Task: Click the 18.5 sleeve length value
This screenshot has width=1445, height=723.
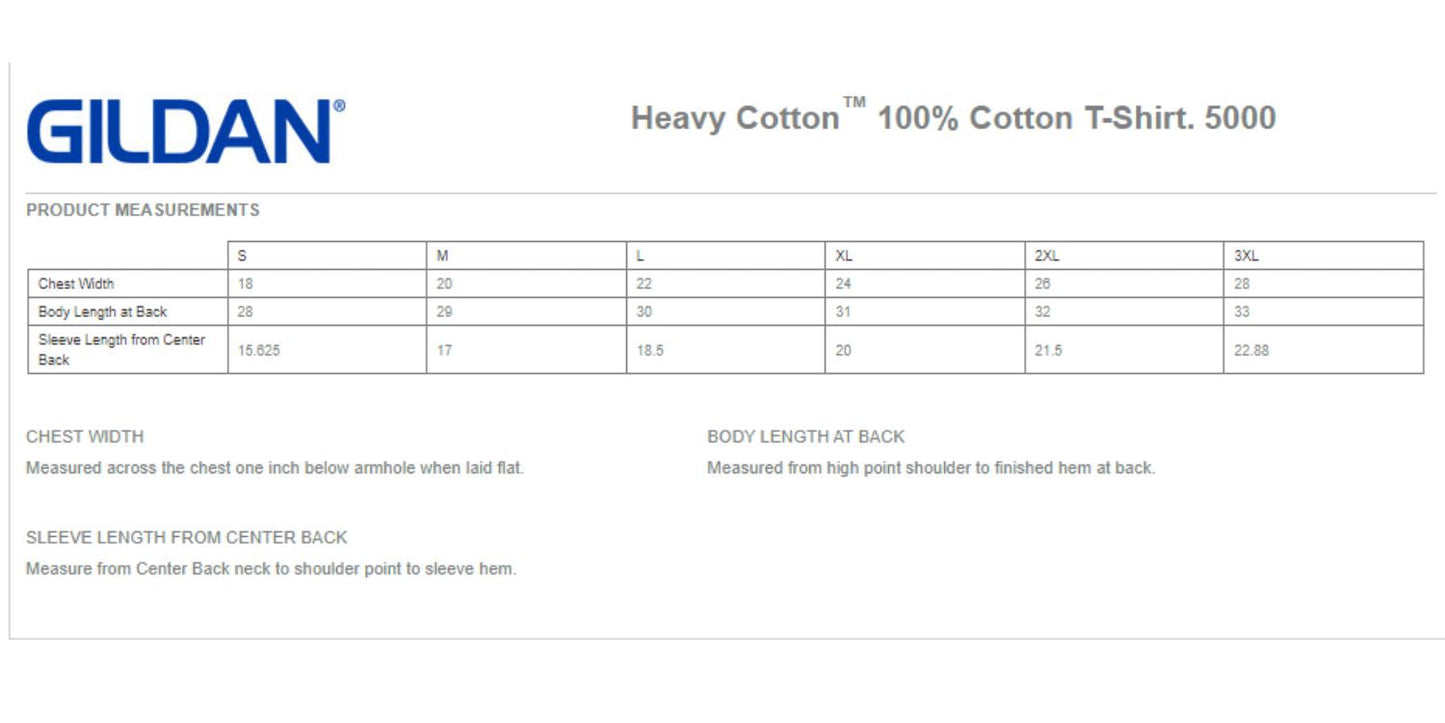Action: [650, 351]
